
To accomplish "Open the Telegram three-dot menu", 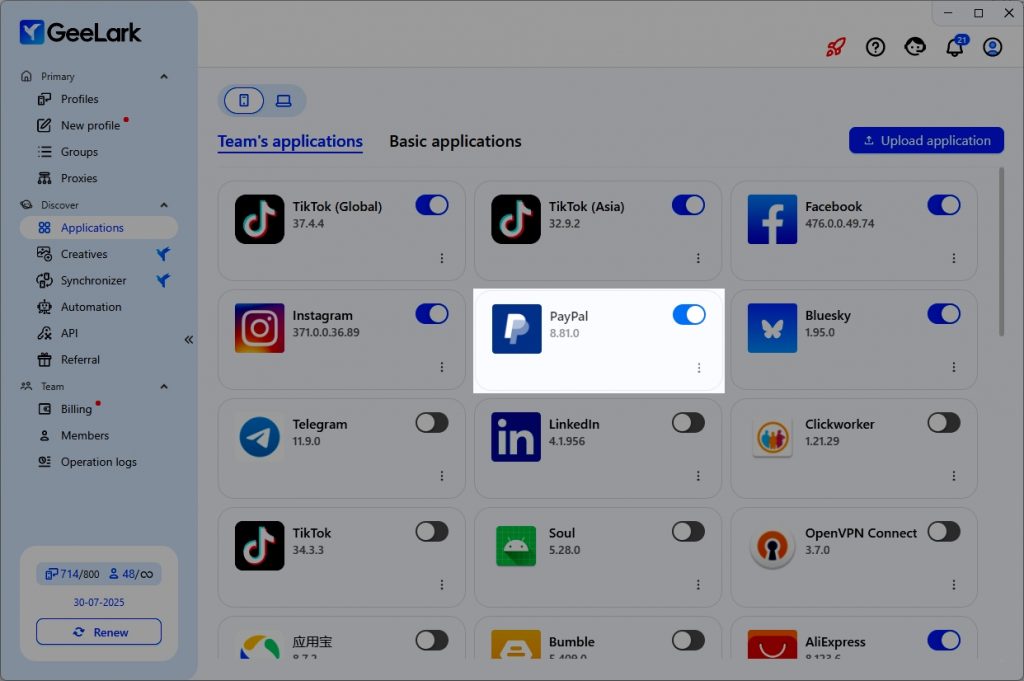I will (442, 476).
